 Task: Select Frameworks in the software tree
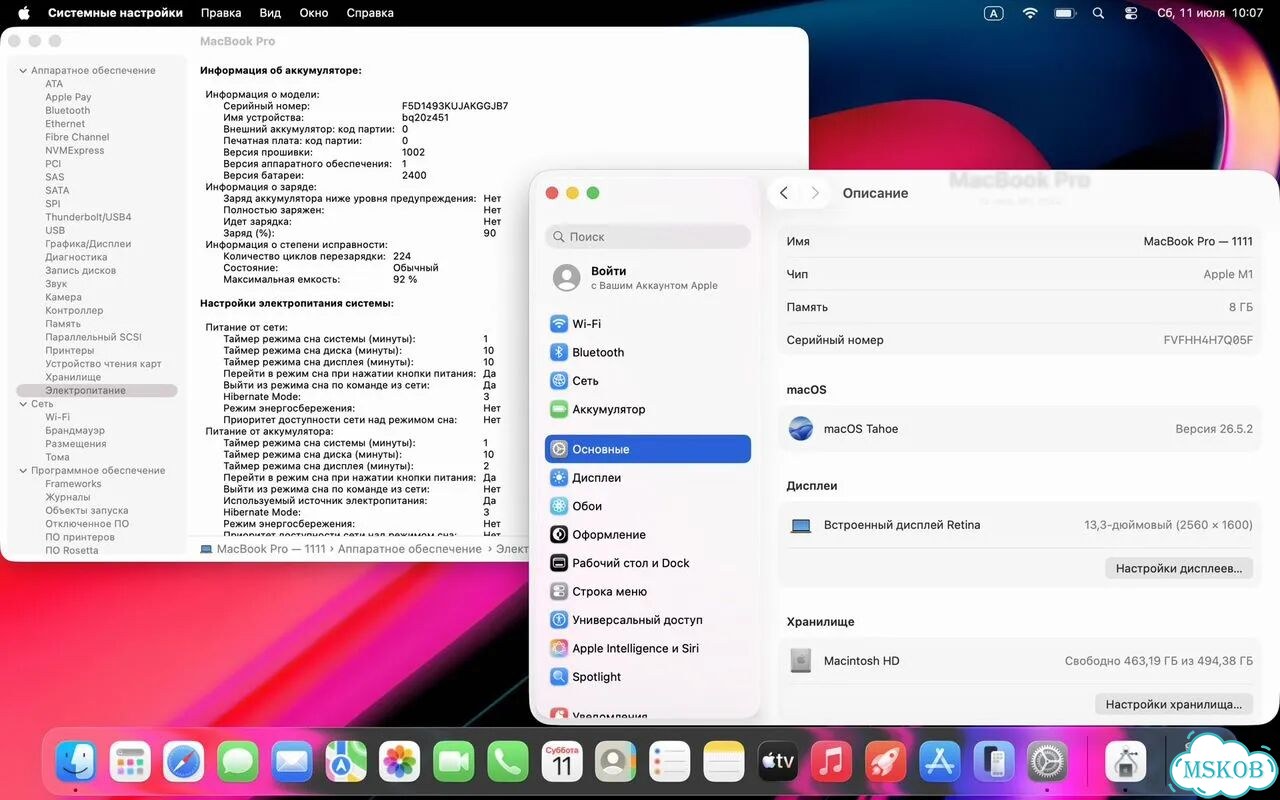73,484
